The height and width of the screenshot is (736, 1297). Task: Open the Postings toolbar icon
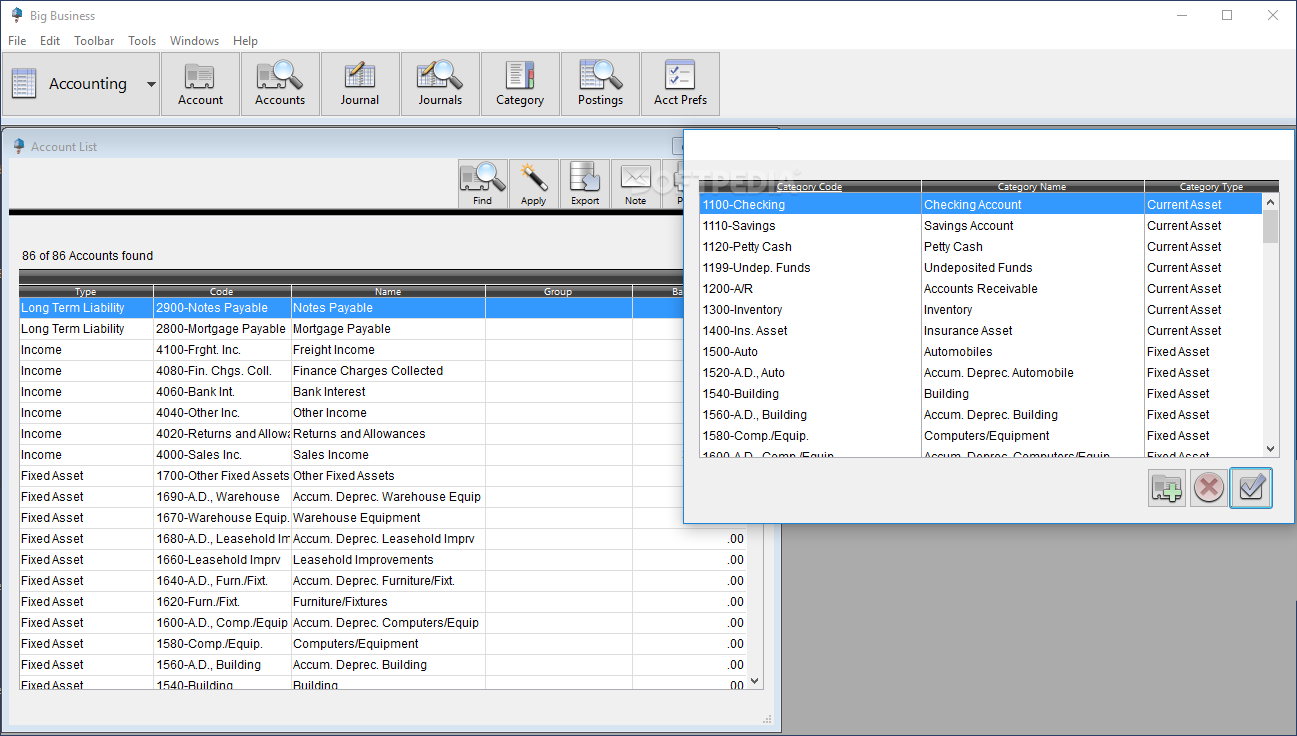600,84
